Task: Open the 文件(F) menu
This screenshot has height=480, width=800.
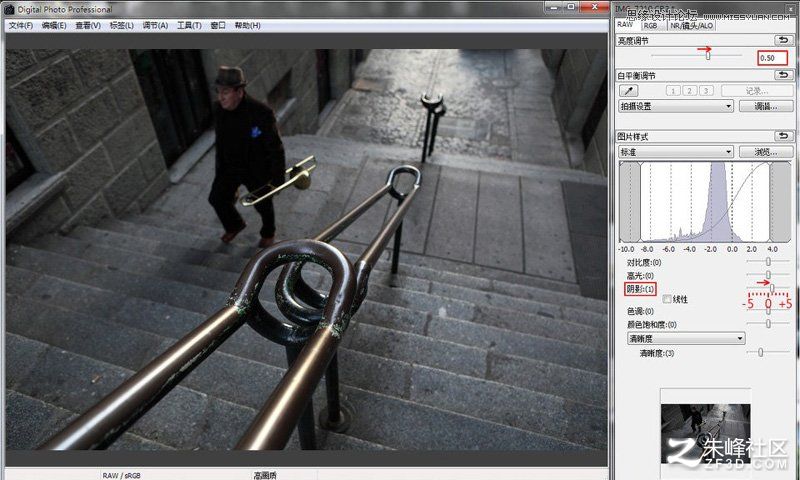Action: 21,26
